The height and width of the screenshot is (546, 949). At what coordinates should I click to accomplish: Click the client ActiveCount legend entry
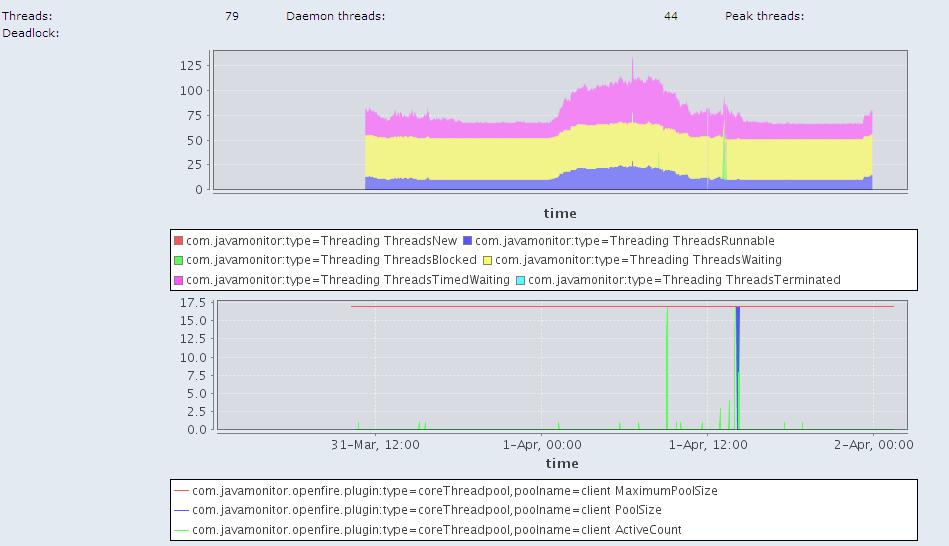tap(436, 530)
